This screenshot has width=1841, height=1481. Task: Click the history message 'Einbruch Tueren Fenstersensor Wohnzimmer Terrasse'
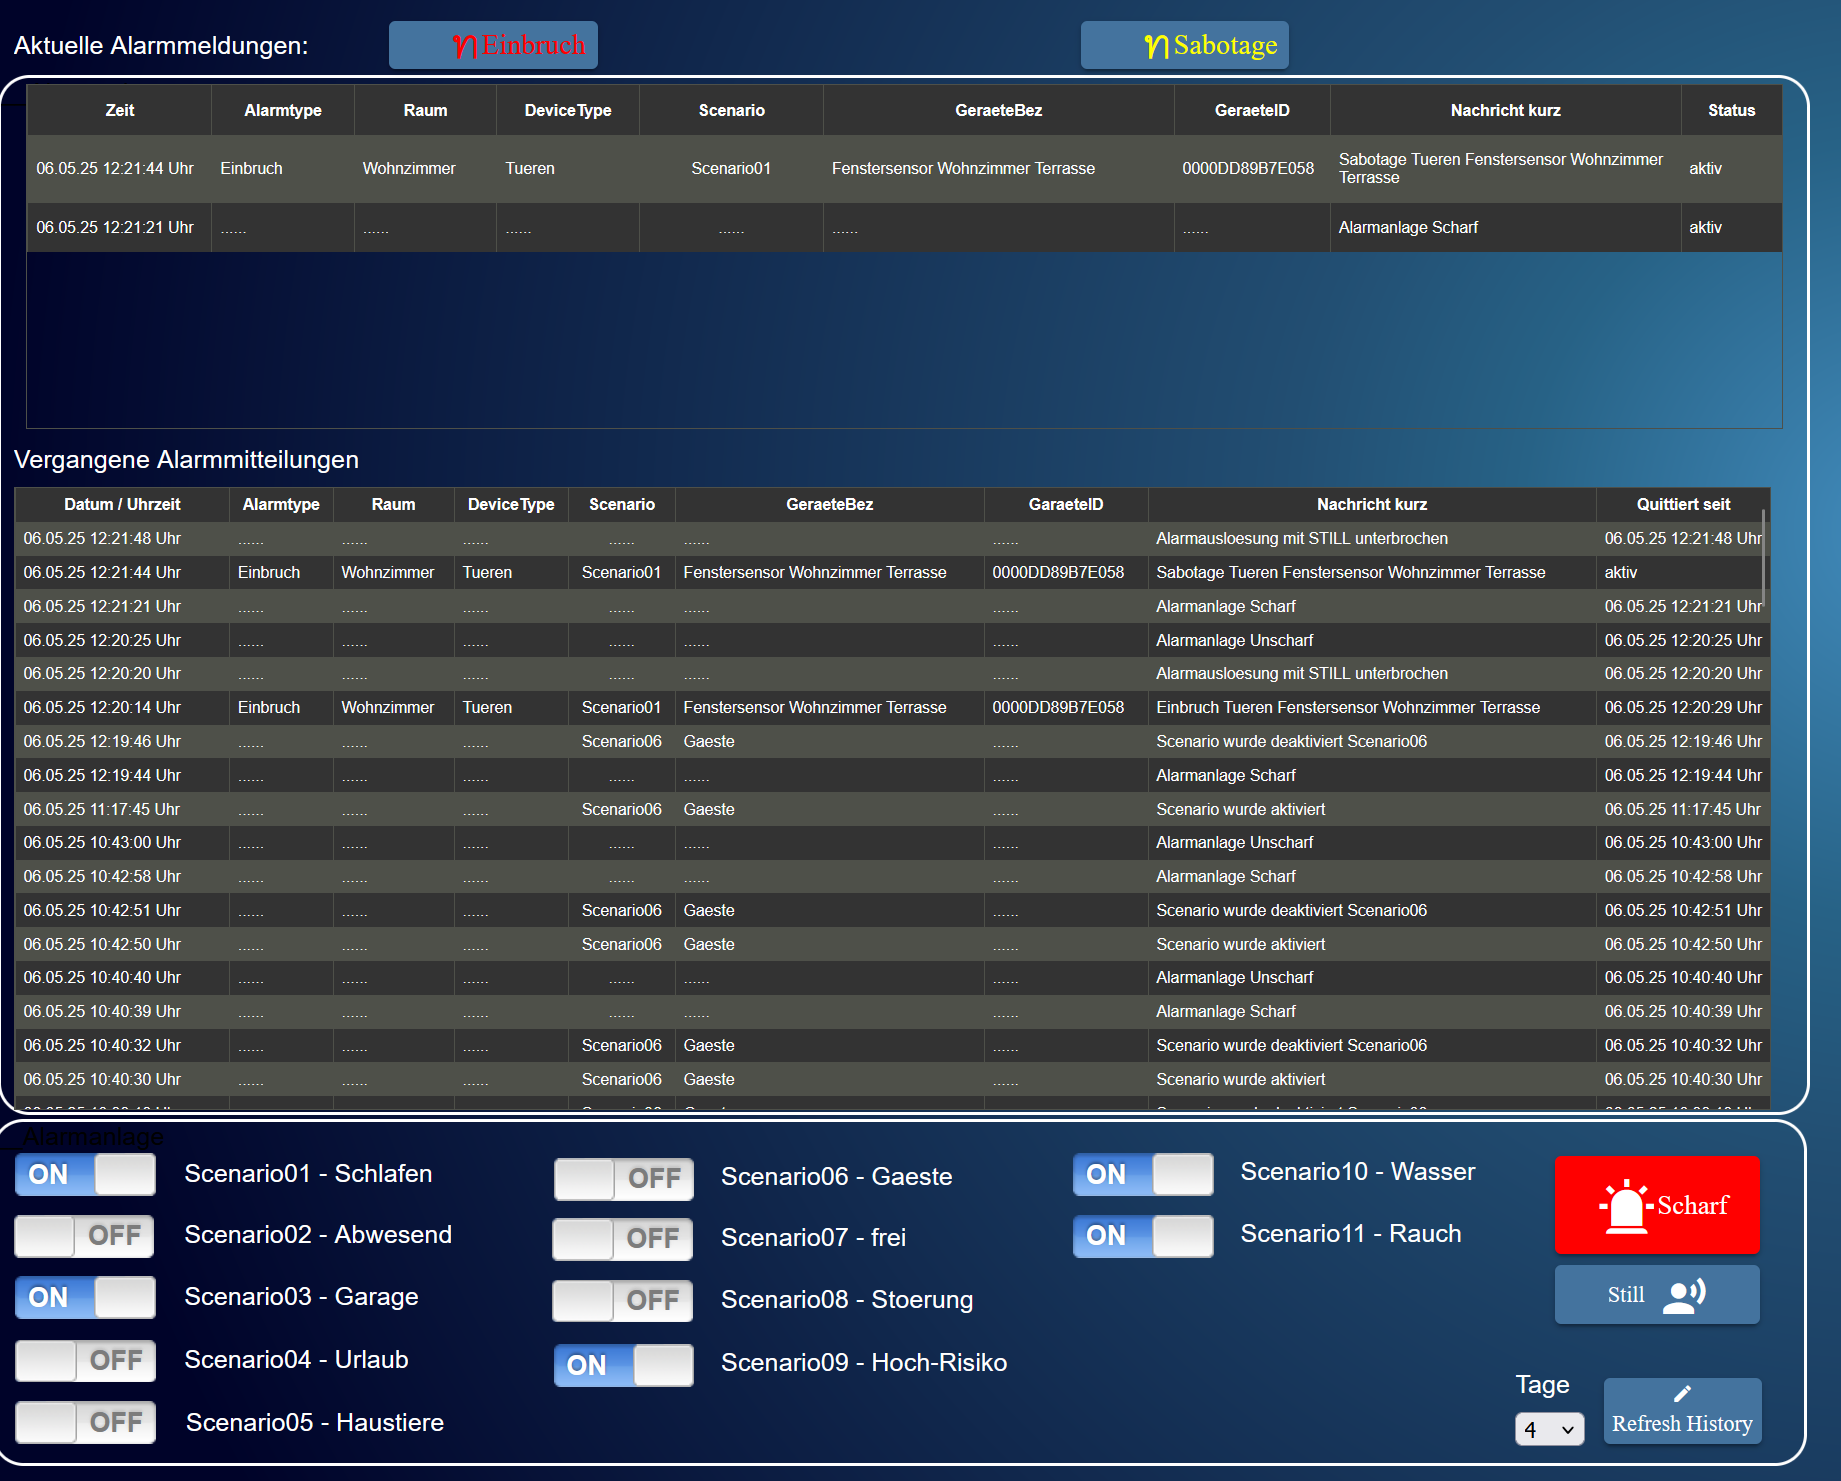point(1348,707)
